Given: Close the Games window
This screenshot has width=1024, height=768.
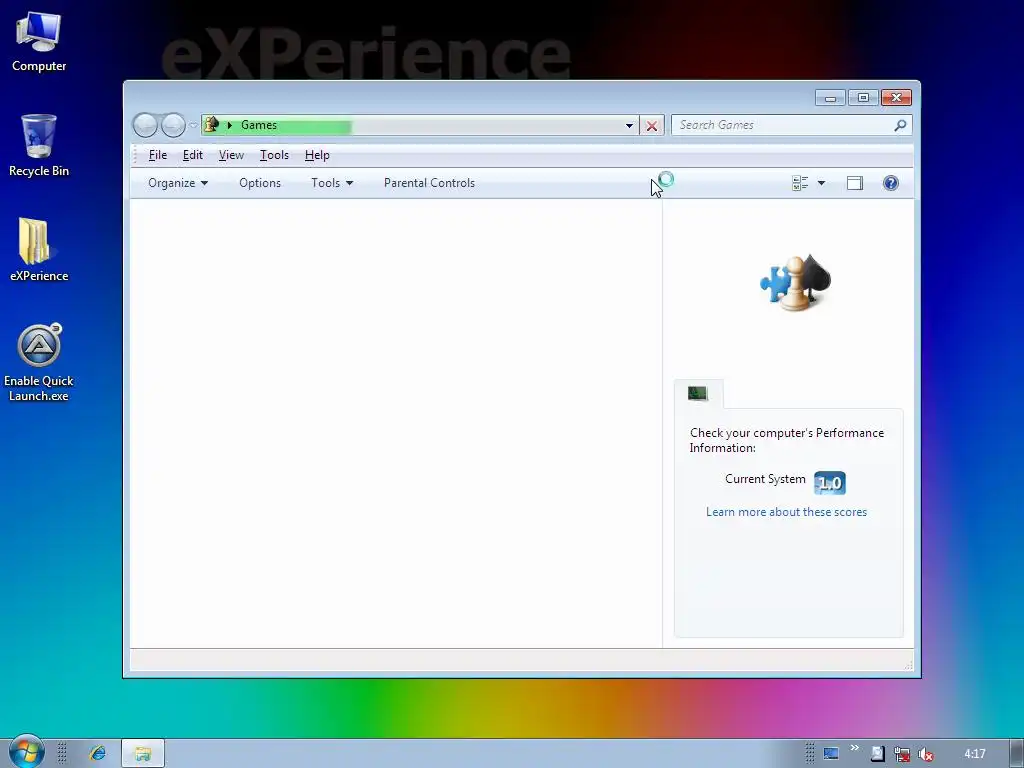Looking at the screenshot, I should pyautogui.click(x=897, y=98).
